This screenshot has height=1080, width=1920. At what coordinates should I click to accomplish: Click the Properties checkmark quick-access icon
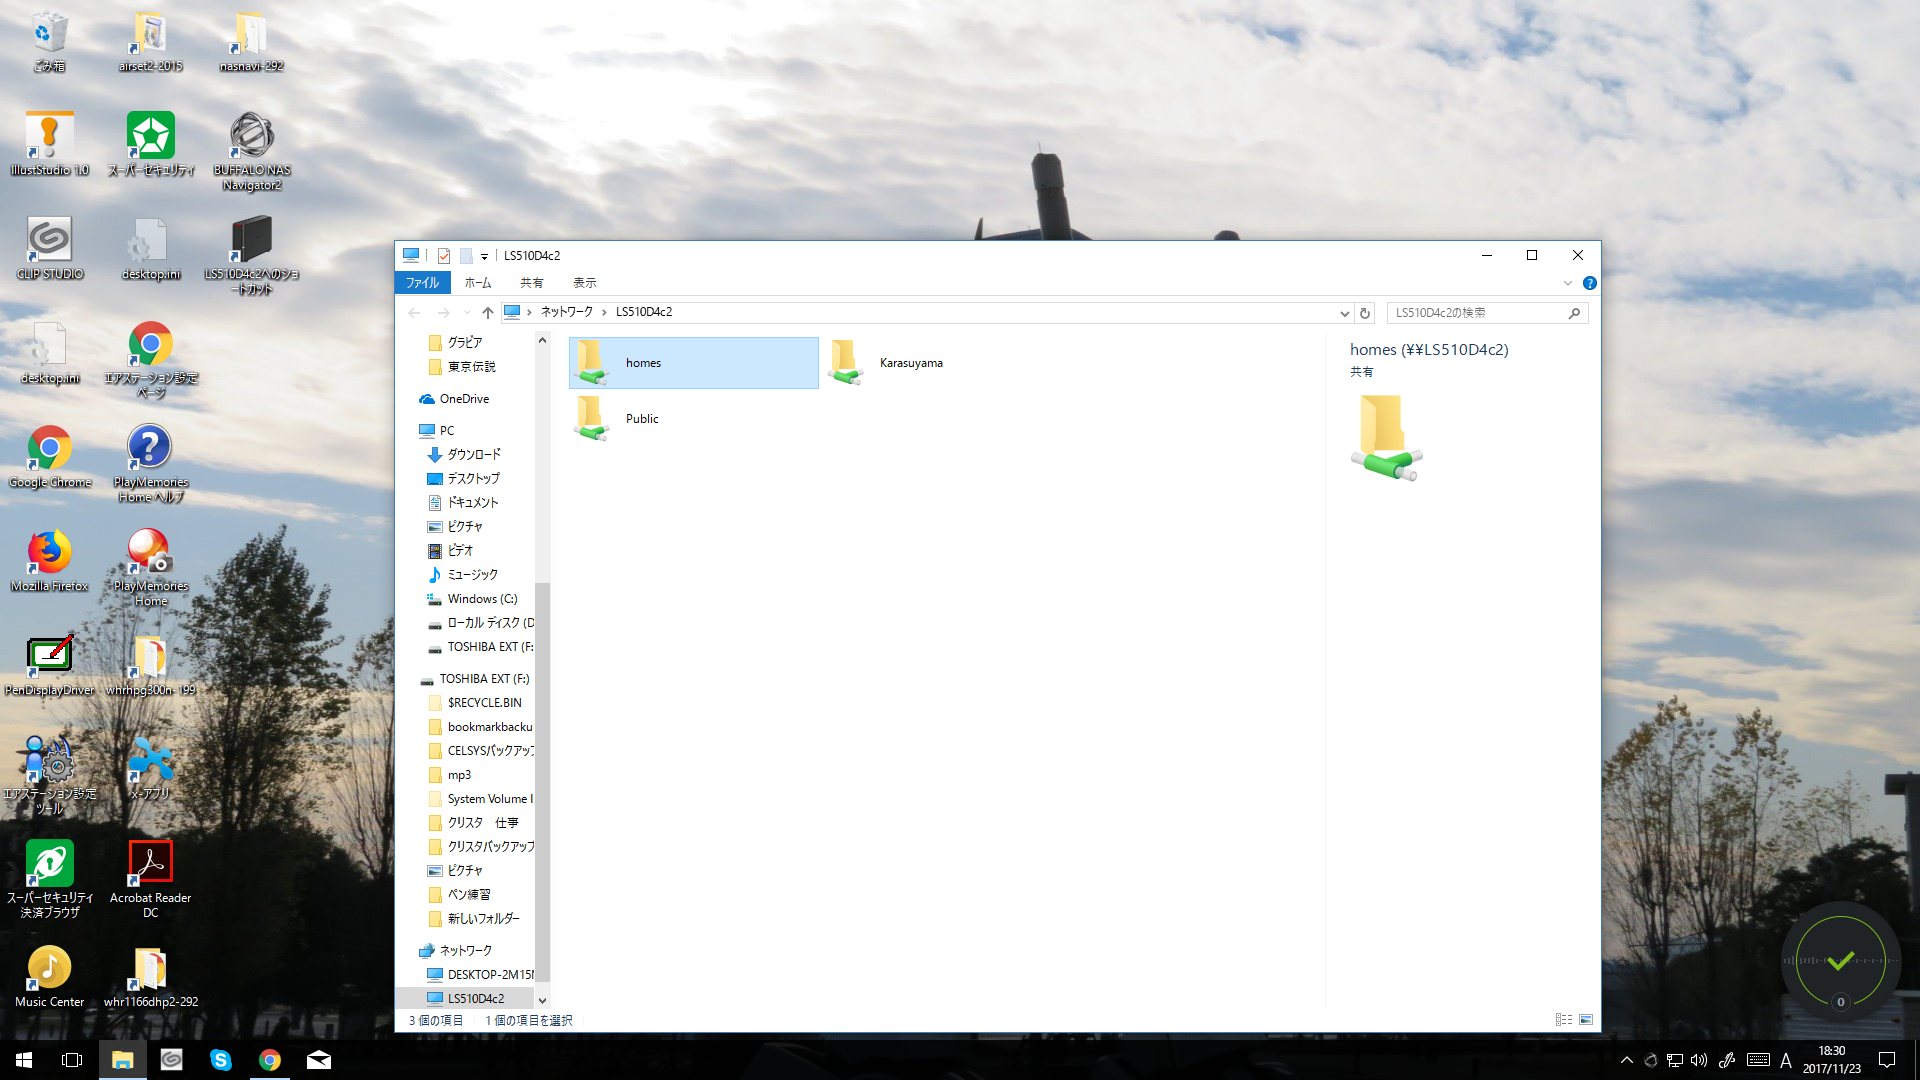pyautogui.click(x=444, y=256)
